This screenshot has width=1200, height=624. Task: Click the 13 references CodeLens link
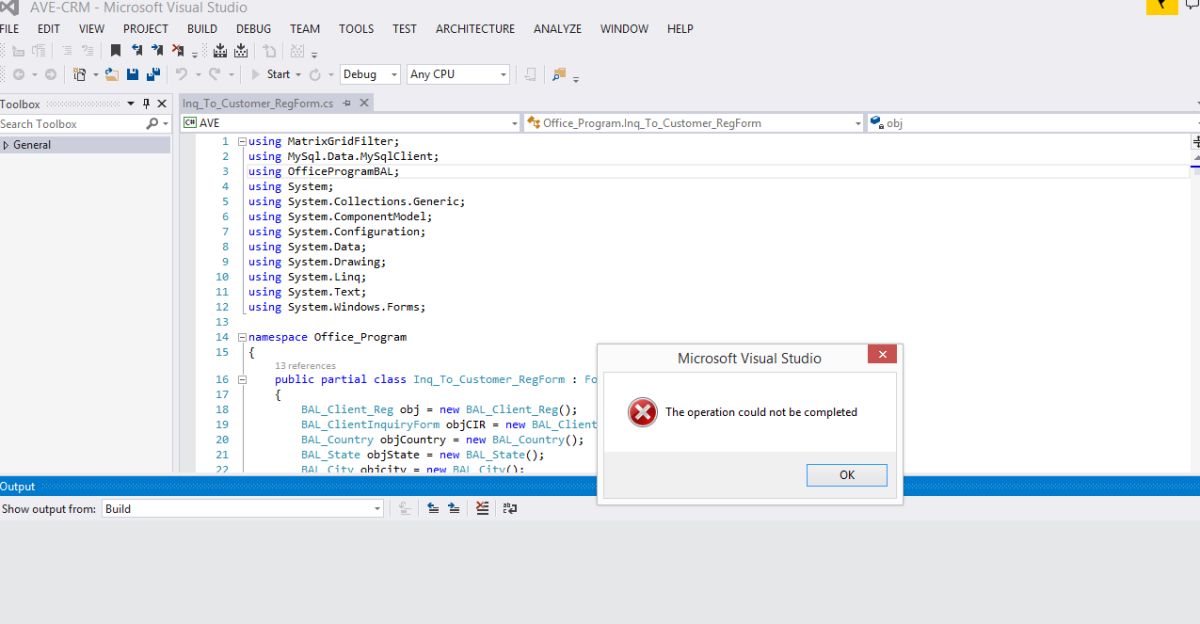305,366
